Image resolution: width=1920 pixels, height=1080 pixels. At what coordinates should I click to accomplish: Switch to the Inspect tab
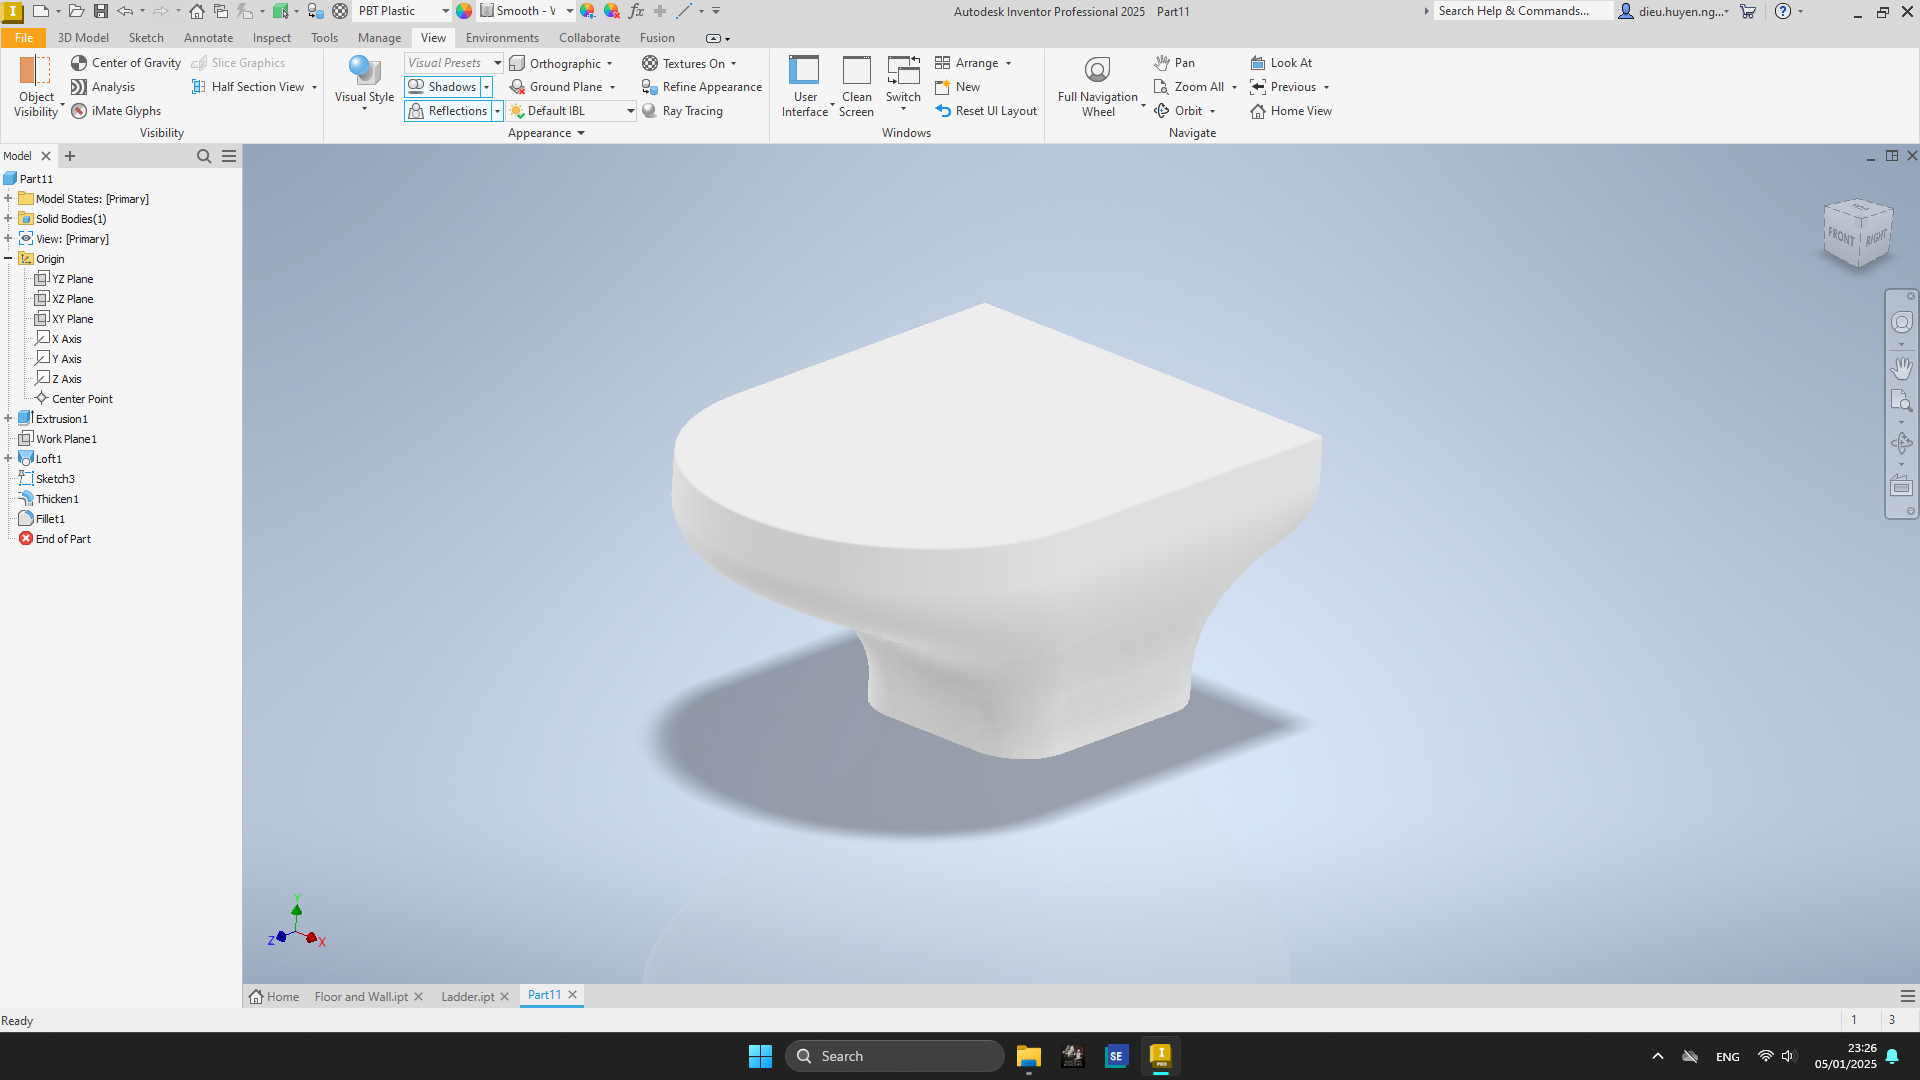point(271,38)
